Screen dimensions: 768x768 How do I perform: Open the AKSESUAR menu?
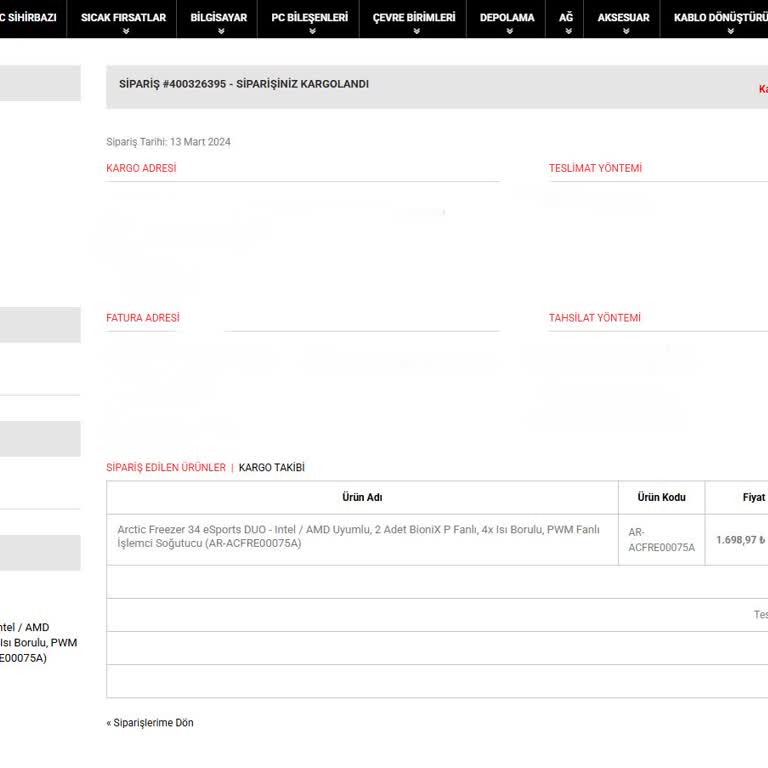pyautogui.click(x=623, y=17)
